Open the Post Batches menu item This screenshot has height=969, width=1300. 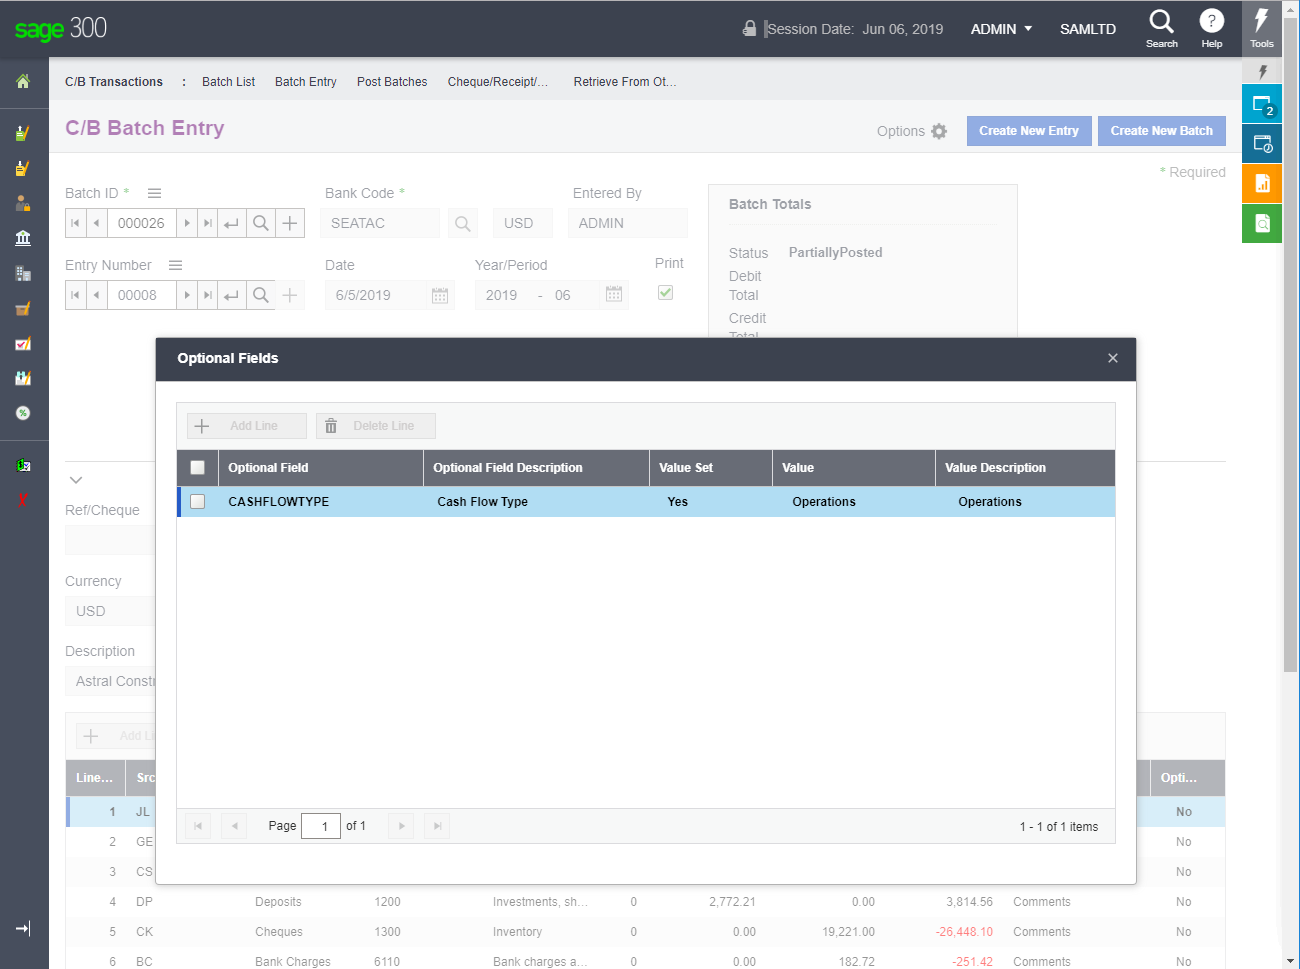click(x=392, y=82)
